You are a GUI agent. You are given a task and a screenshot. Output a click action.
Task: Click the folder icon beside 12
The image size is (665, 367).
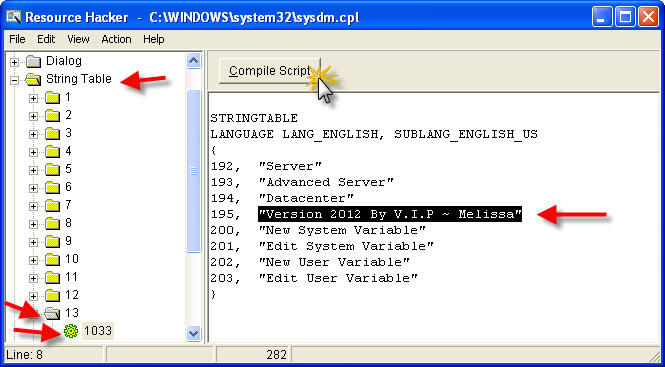[x=52, y=296]
